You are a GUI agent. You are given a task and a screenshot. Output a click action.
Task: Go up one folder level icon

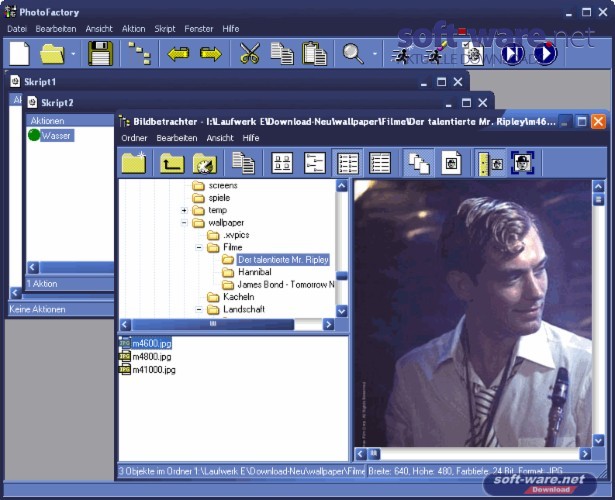(172, 163)
